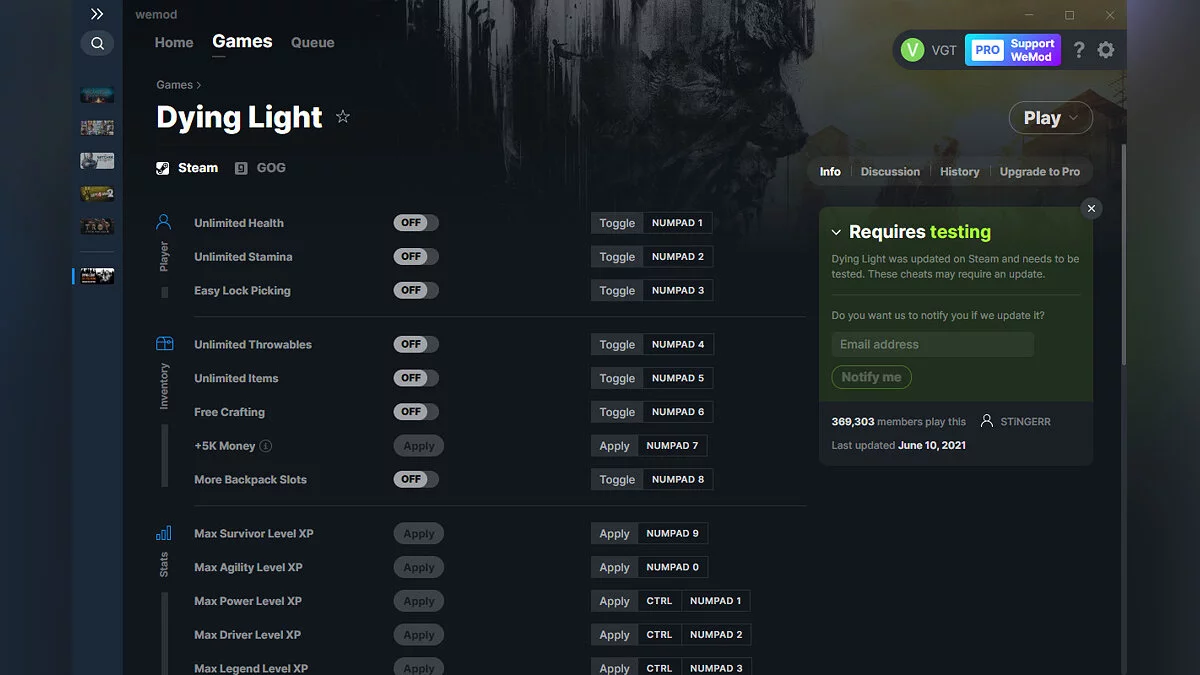The height and width of the screenshot is (675, 1200).
Task: Open the Queue page
Action: (x=312, y=42)
